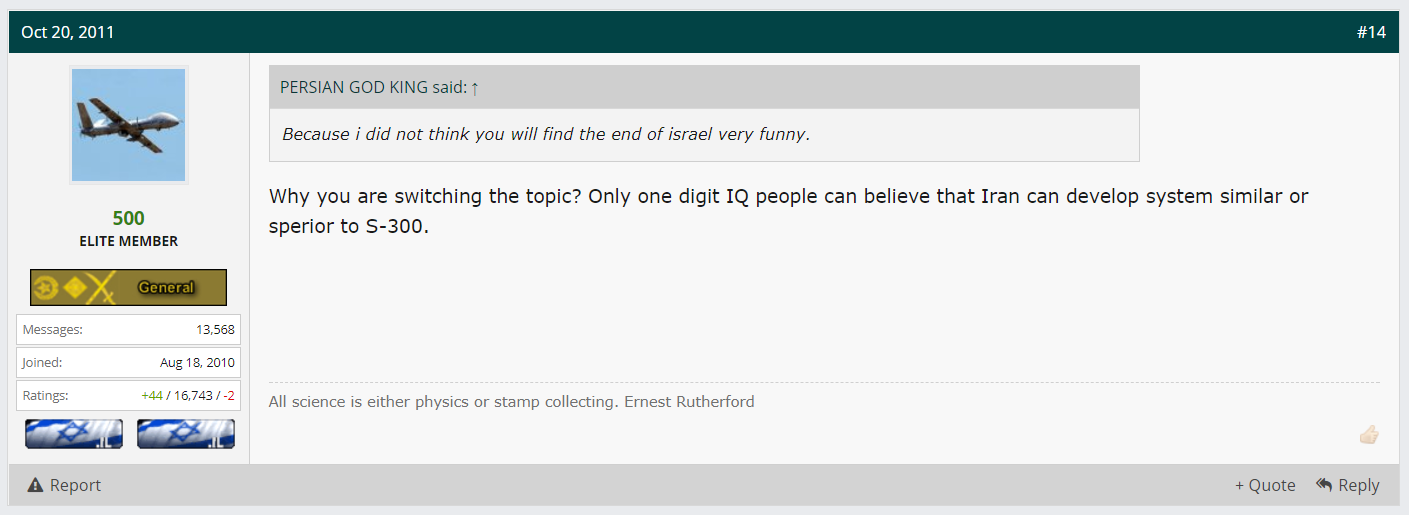This screenshot has width=1409, height=515.
Task: Open user 500's profile via username
Action: [x=128, y=218]
